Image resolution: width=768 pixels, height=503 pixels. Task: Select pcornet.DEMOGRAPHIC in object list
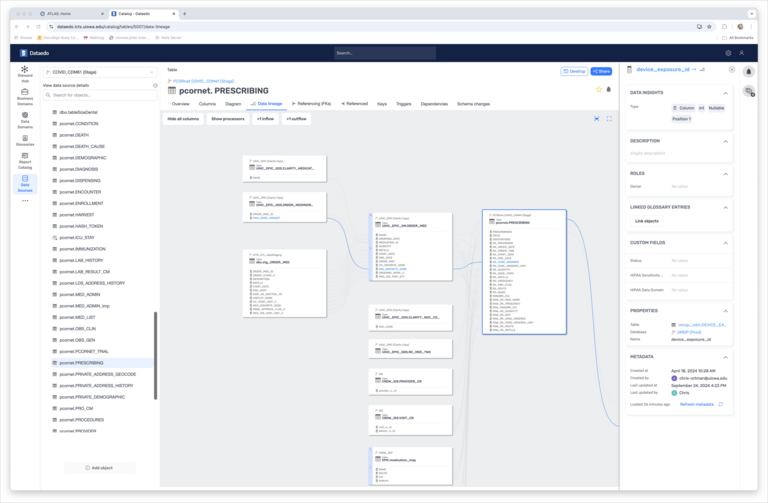click(x=83, y=158)
